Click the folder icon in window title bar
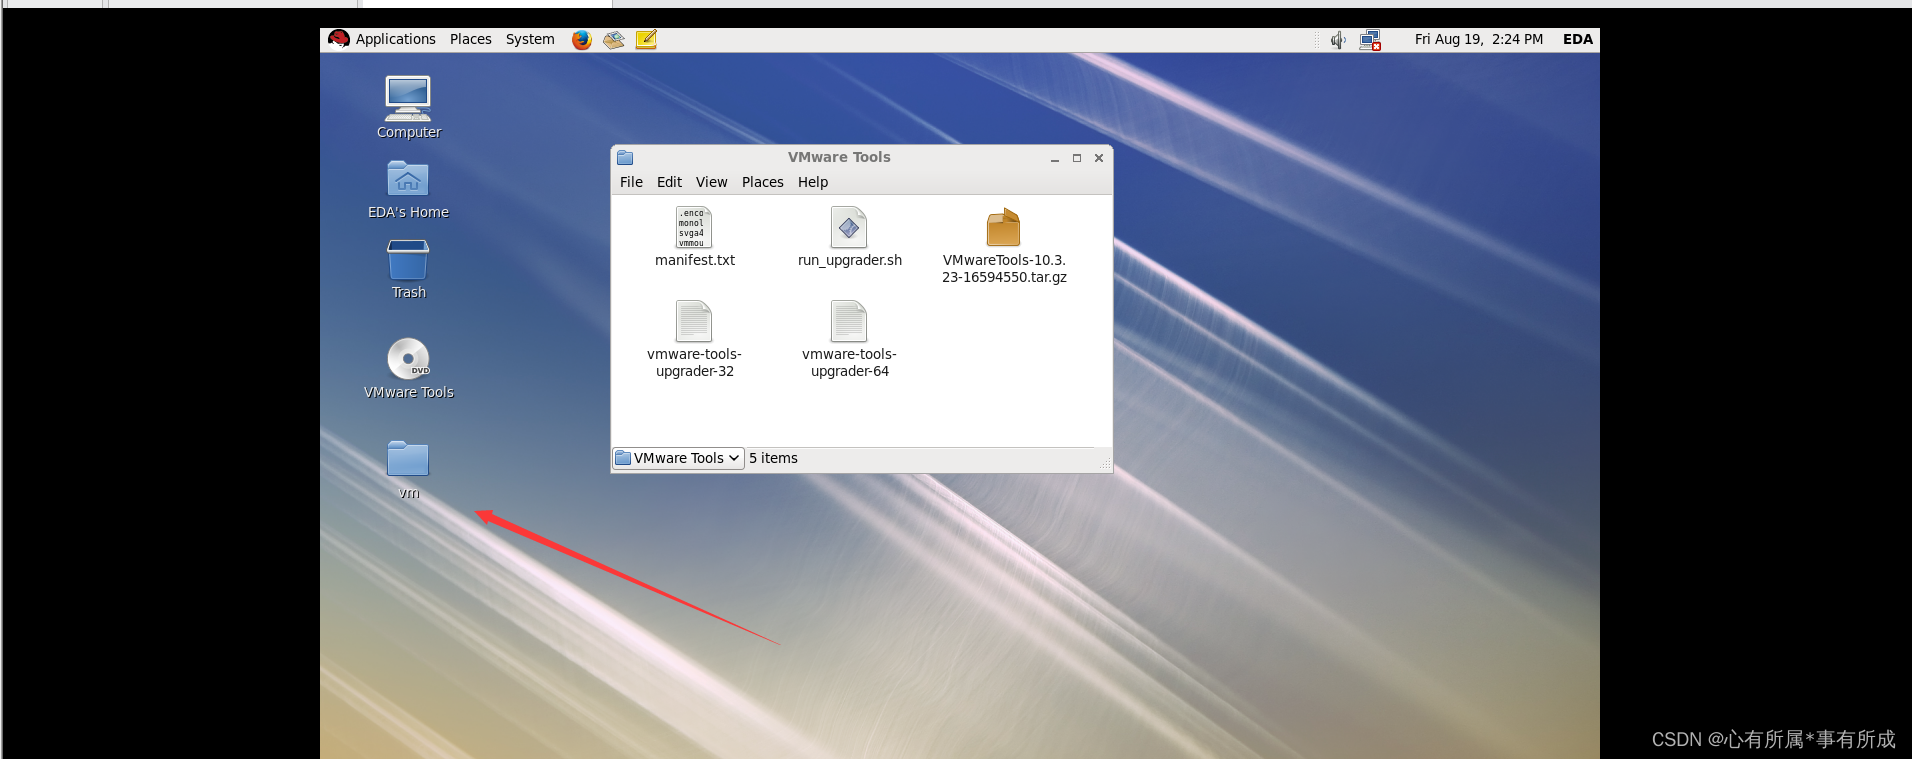This screenshot has width=1912, height=759. pyautogui.click(x=625, y=158)
